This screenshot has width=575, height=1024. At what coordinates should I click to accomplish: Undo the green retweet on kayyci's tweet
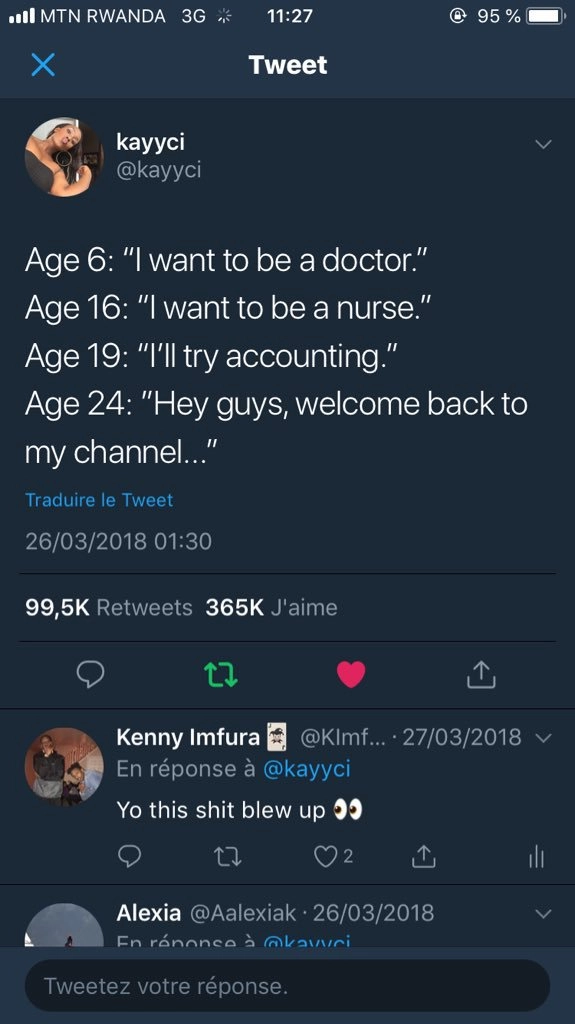coord(221,675)
